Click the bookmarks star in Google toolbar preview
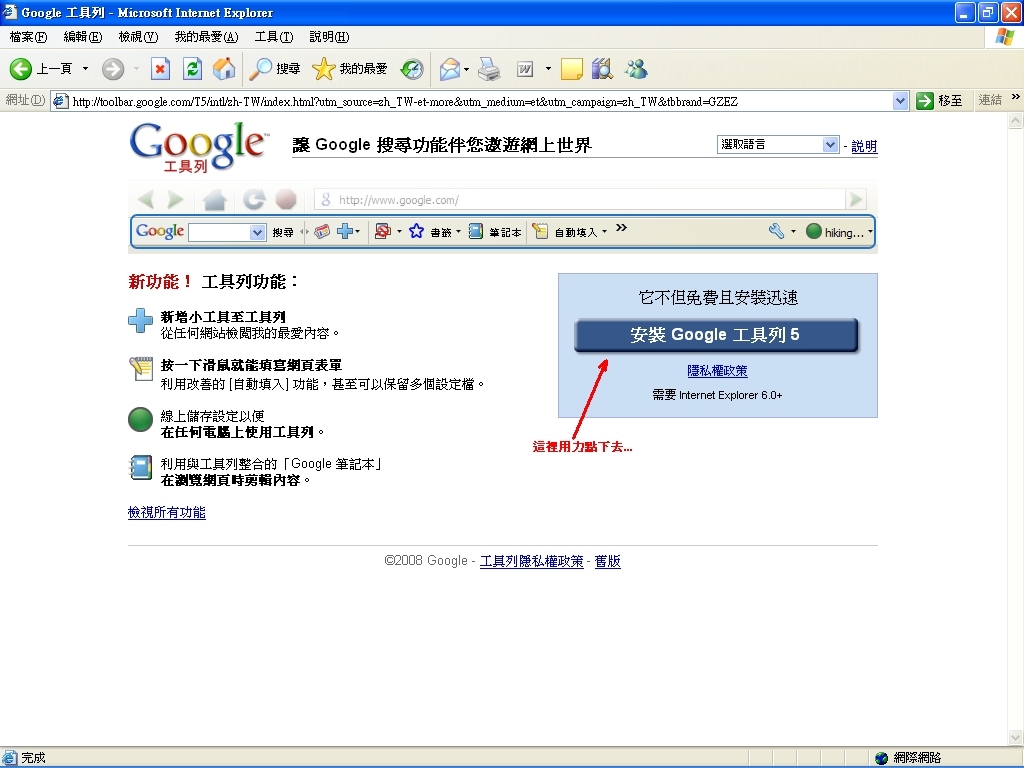This screenshot has width=1024, height=768. pyautogui.click(x=416, y=231)
